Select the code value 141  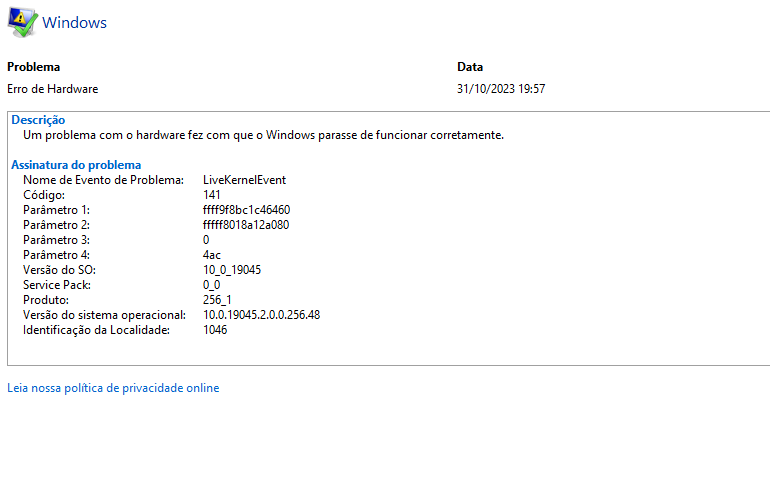pyautogui.click(x=212, y=195)
